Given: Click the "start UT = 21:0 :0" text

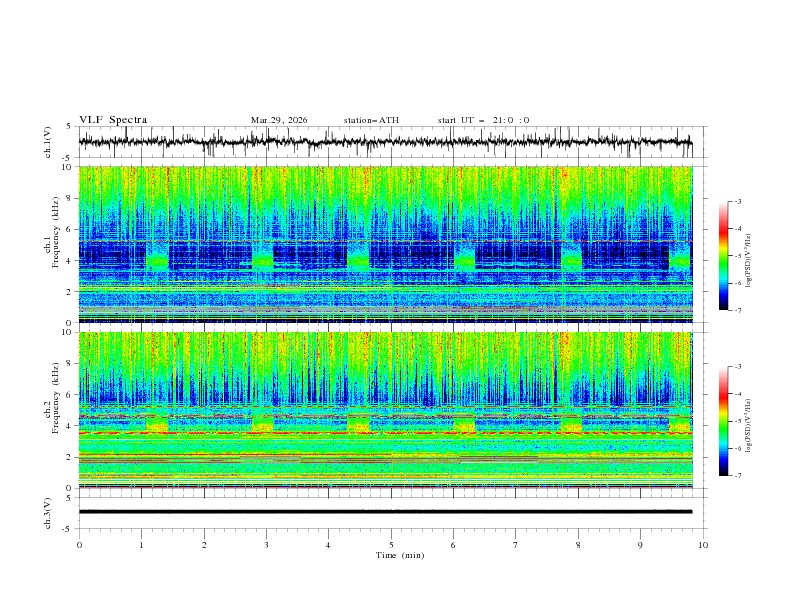Looking at the screenshot, I should 483,120.
